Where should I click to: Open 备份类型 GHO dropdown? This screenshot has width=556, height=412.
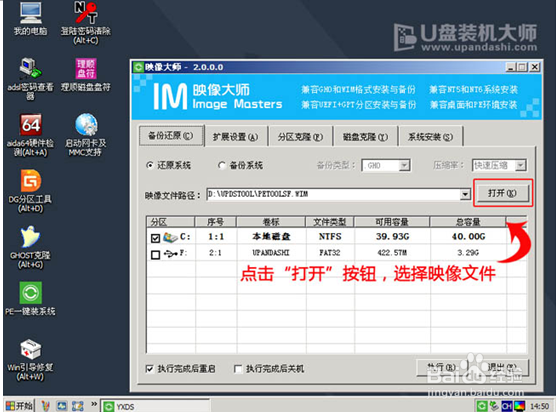(404, 166)
